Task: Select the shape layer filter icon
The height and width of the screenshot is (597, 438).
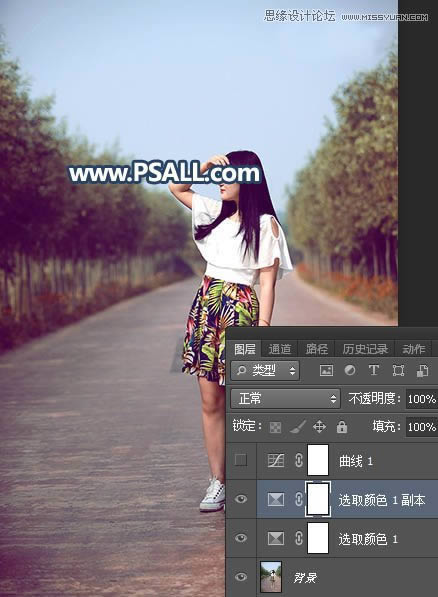Action: tap(398, 370)
